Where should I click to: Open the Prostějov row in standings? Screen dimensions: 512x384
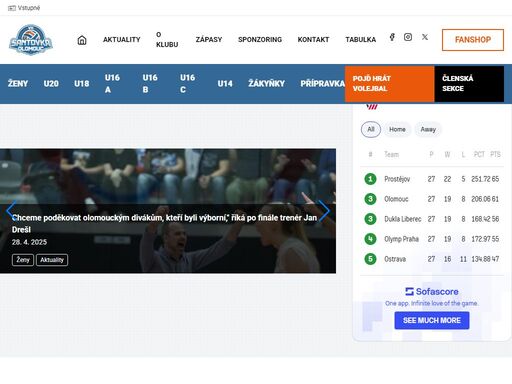pyautogui.click(x=432, y=179)
